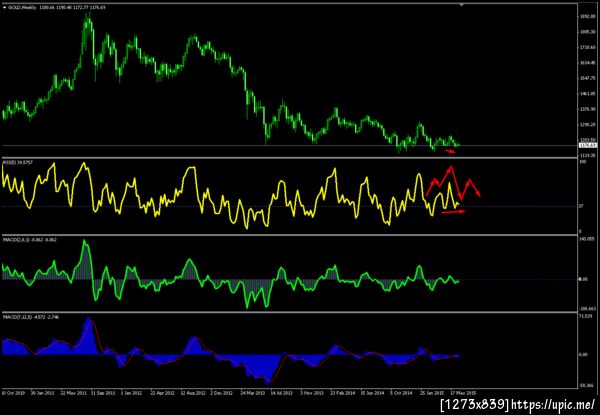The height and width of the screenshot is (415, 600).
Task: Click the deepest blue MACD histogram trough
Action: click(267, 381)
